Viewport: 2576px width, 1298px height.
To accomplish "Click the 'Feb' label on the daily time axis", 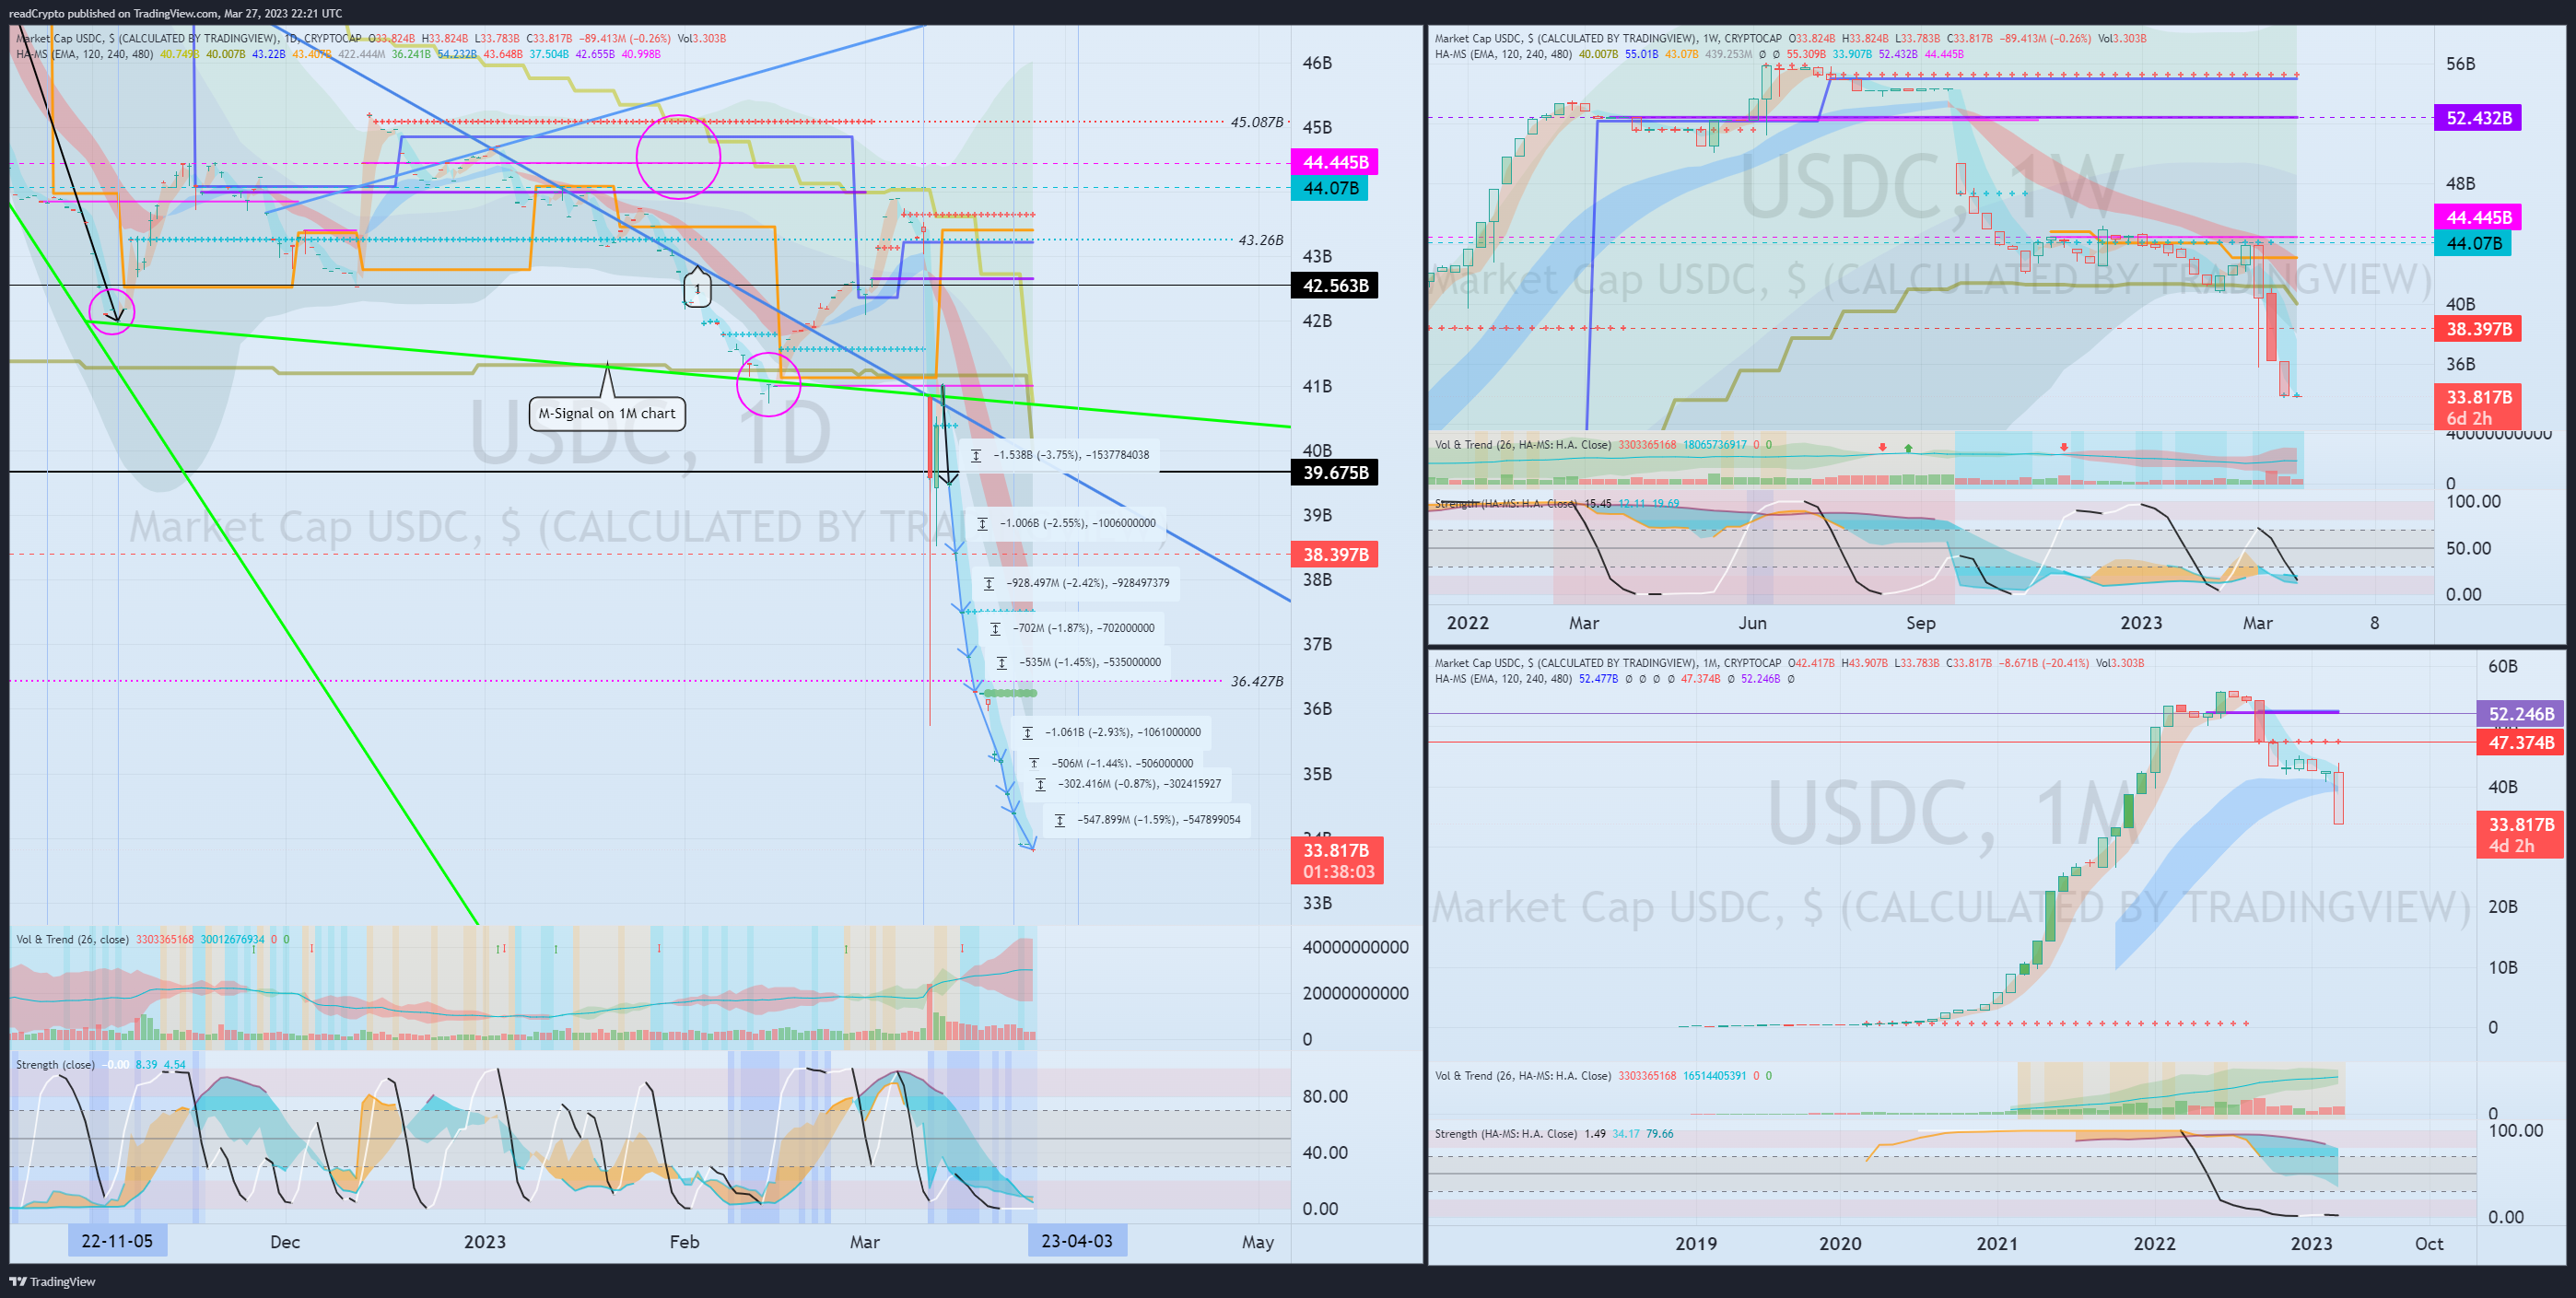I will tap(684, 1241).
